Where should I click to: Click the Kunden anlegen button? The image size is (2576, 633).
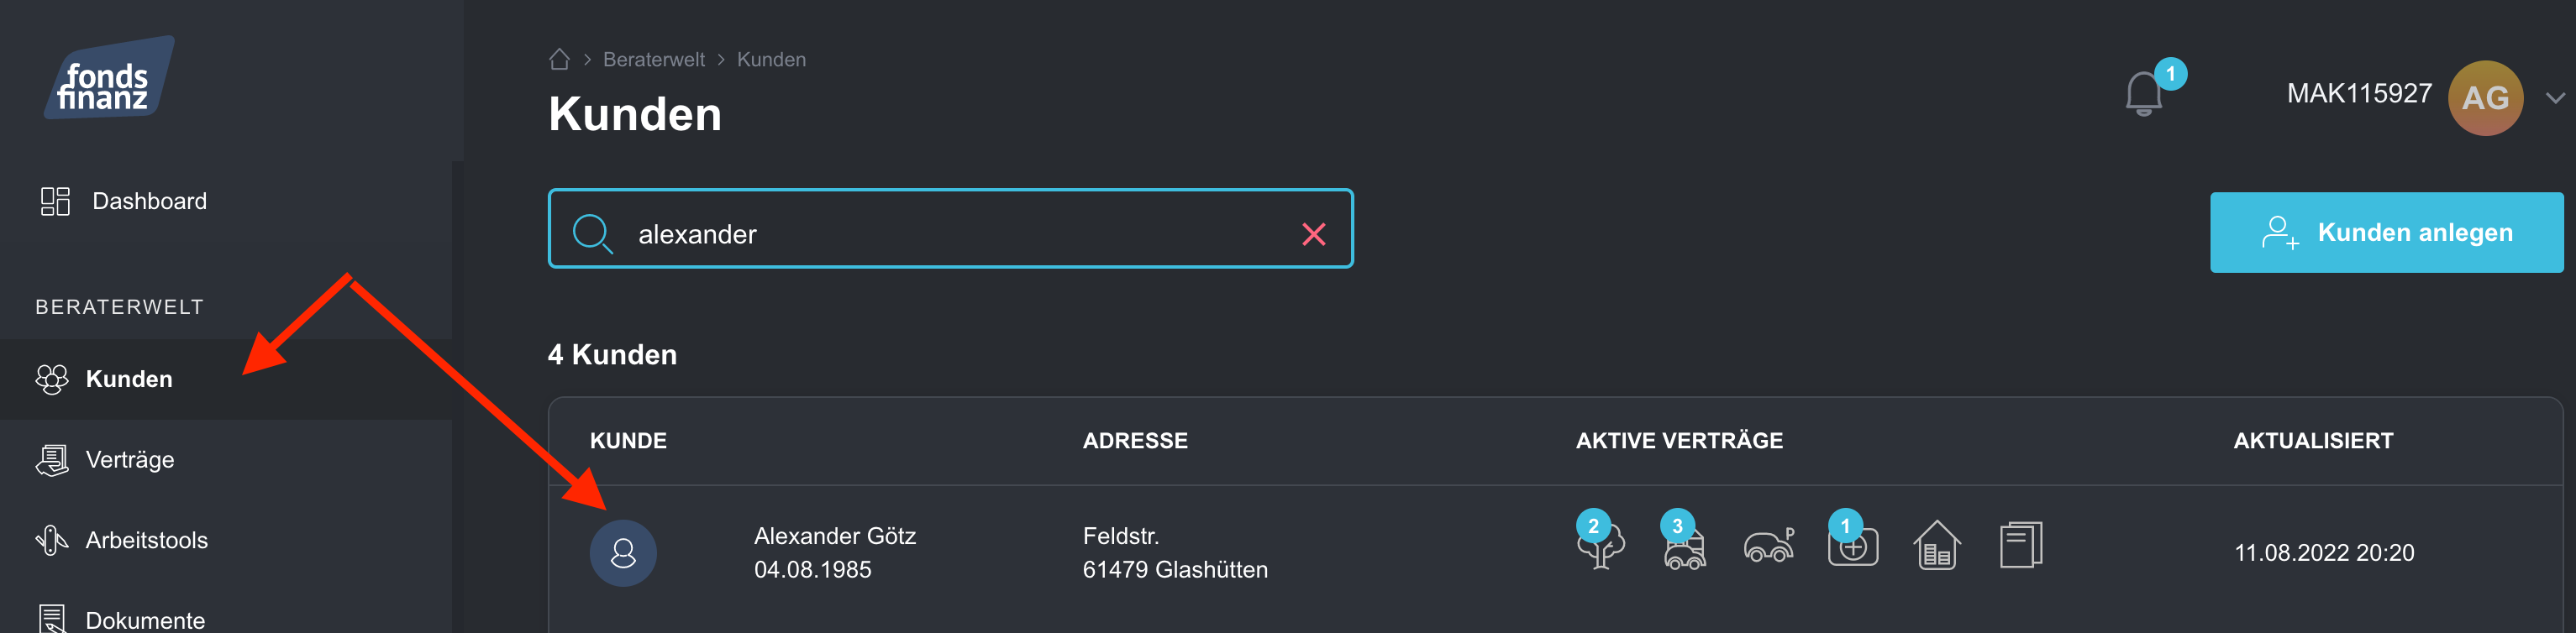click(x=2386, y=232)
